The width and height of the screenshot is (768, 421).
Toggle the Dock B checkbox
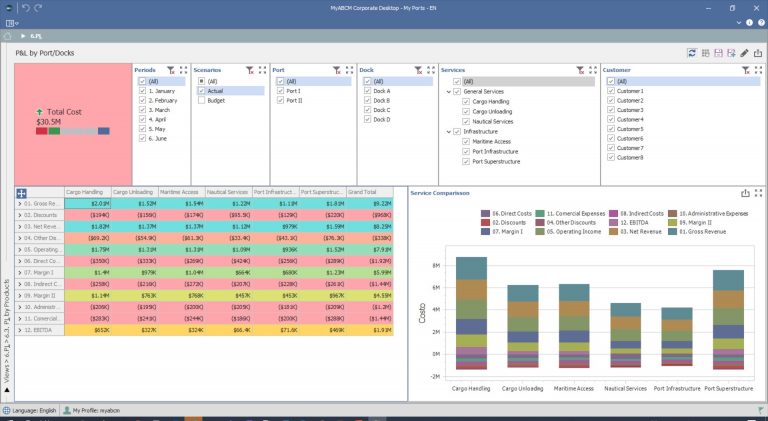[367, 101]
